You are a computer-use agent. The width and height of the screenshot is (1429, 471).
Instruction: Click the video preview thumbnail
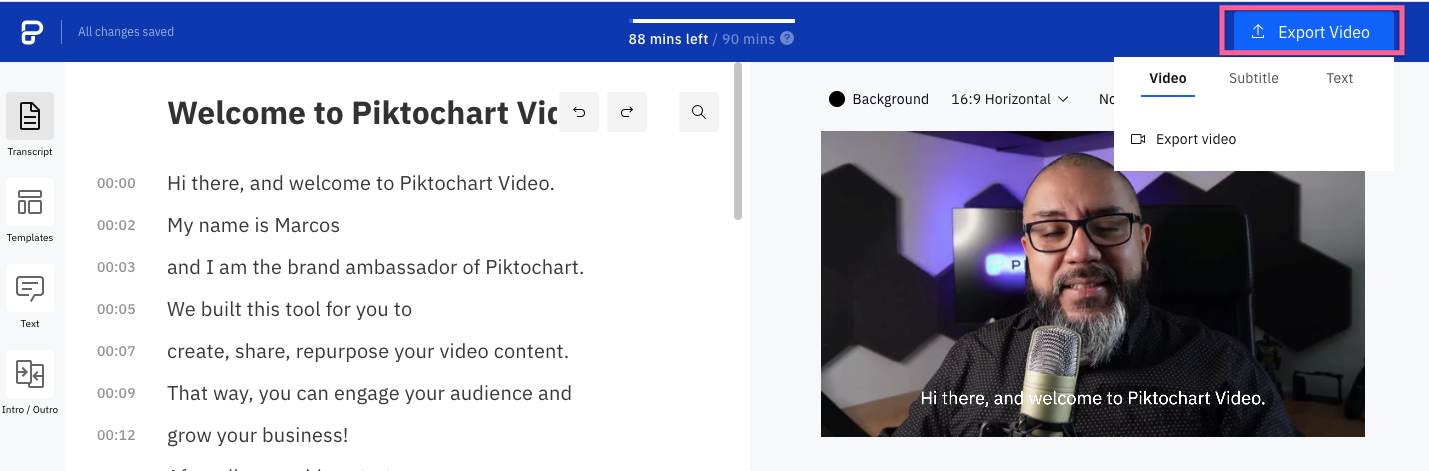click(1093, 283)
